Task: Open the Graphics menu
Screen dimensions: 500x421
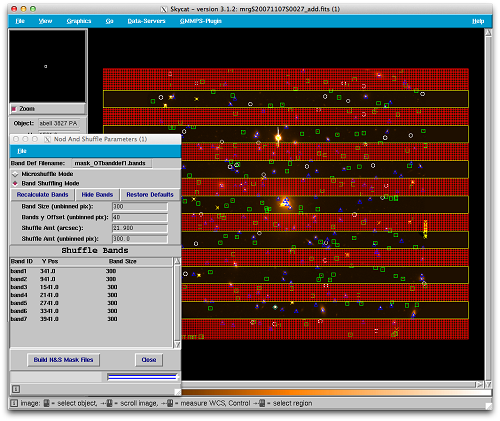Action: point(79,21)
